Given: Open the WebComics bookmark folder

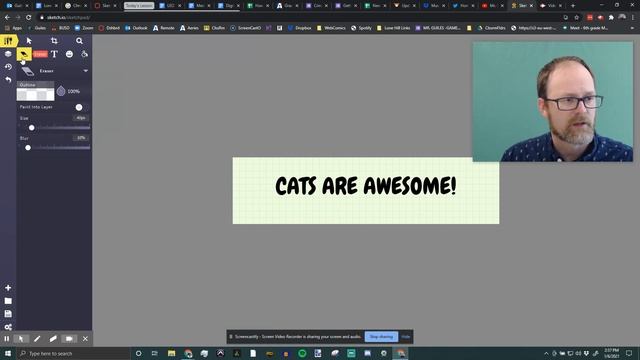Looking at the screenshot, I should (331, 28).
